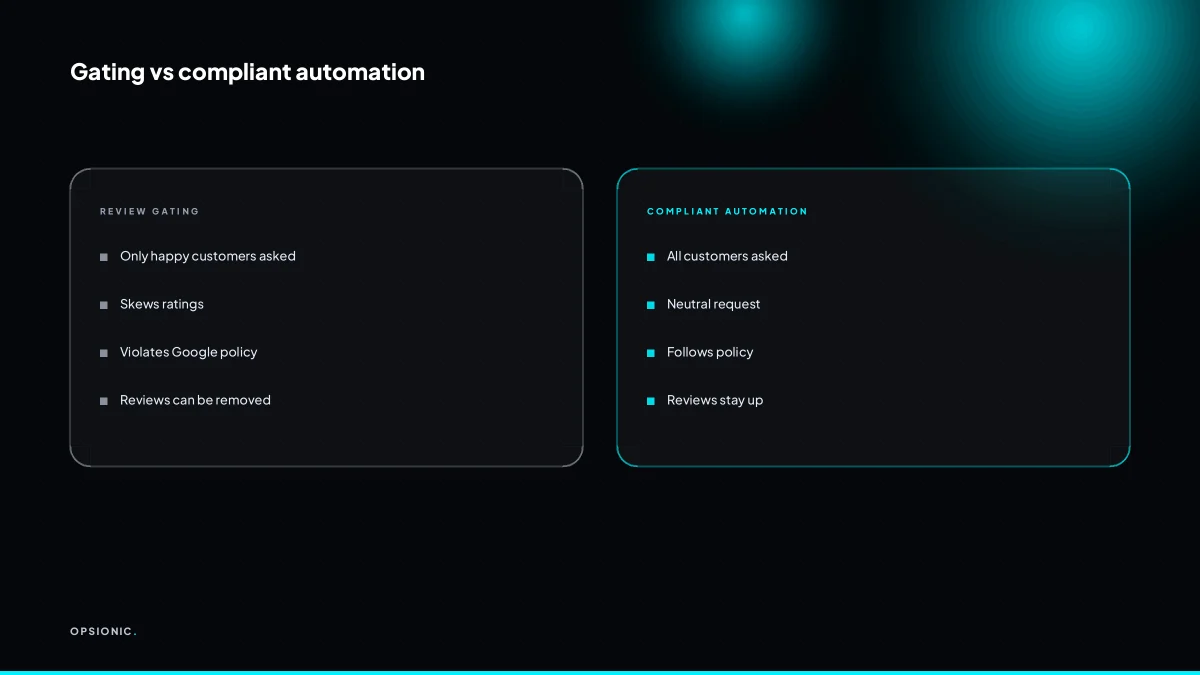Click the slide title 'Gating vs compliant automation'

click(247, 72)
